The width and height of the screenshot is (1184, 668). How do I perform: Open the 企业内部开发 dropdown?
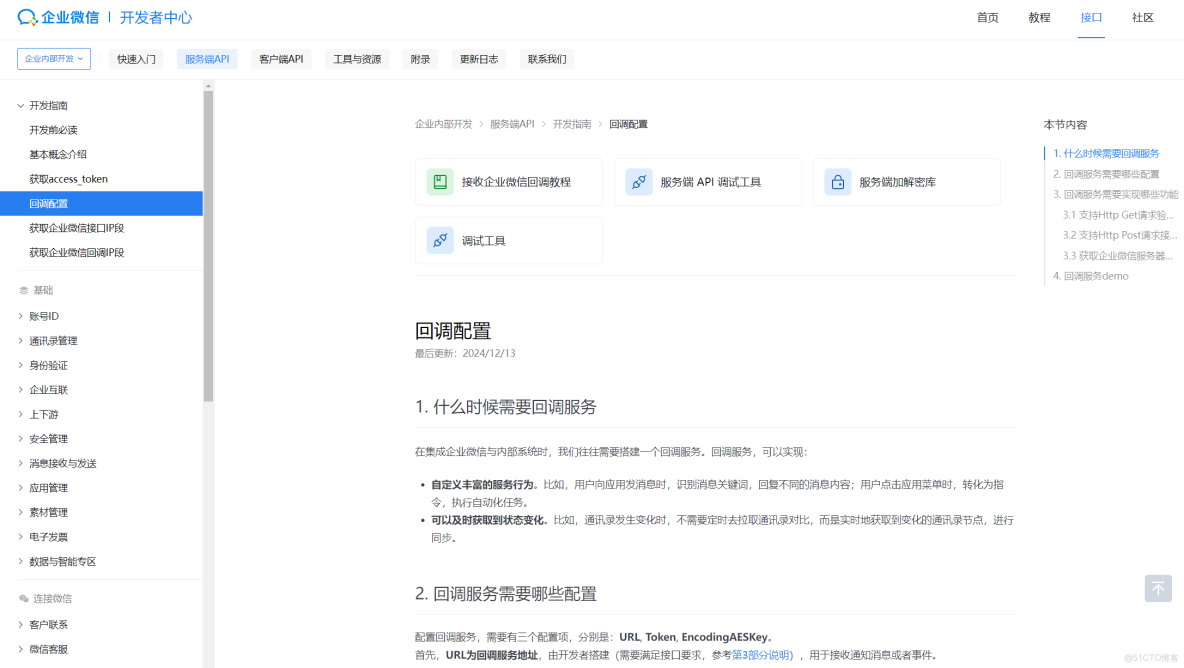(53, 58)
